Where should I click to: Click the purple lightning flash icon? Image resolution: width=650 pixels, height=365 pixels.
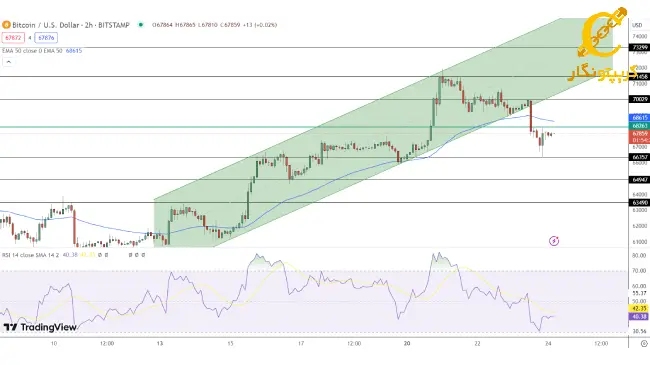[x=554, y=241]
